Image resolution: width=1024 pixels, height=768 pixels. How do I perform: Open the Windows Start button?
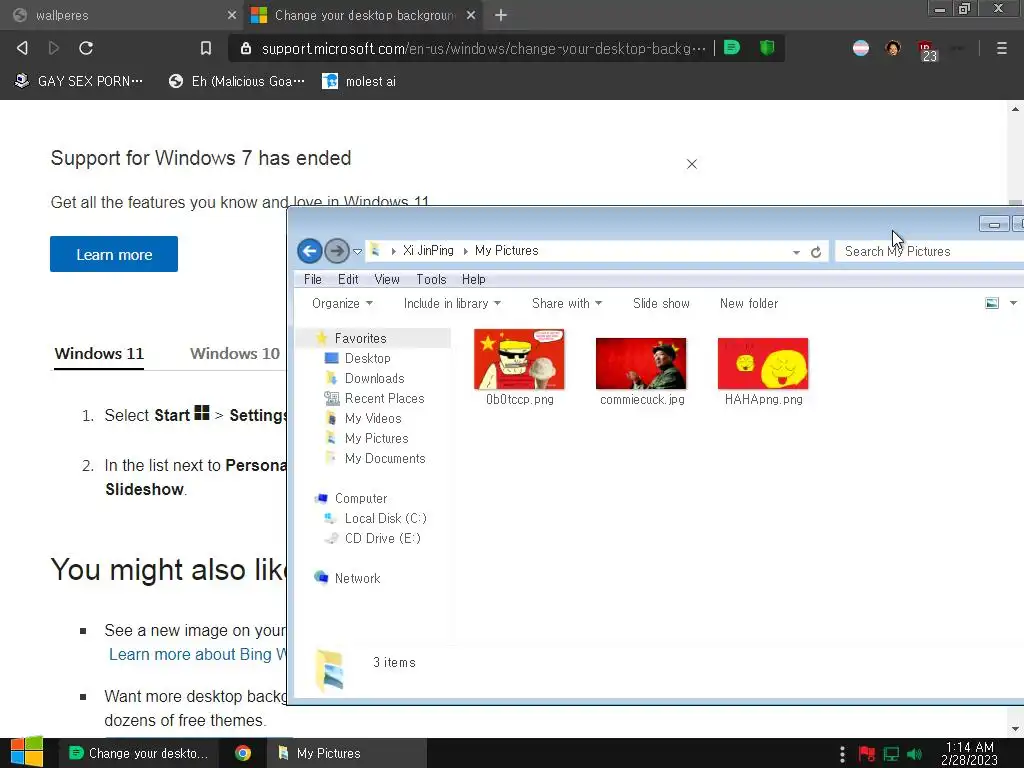coord(27,752)
